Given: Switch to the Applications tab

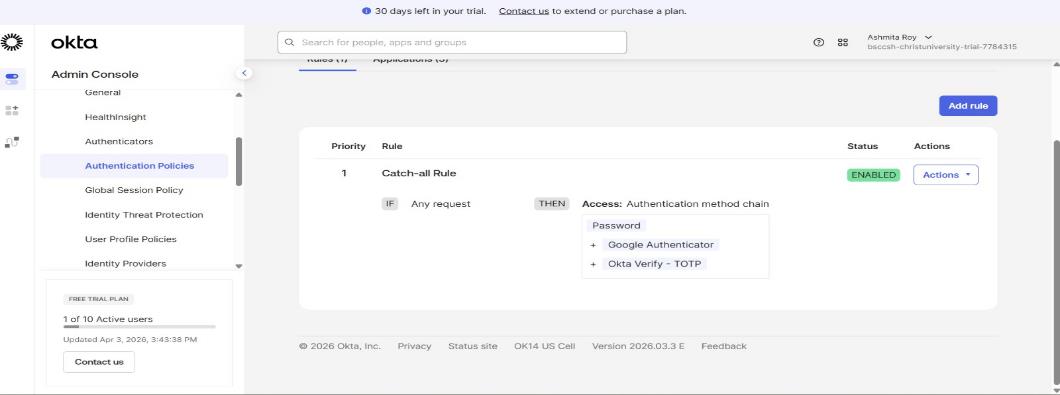Looking at the screenshot, I should point(410,61).
